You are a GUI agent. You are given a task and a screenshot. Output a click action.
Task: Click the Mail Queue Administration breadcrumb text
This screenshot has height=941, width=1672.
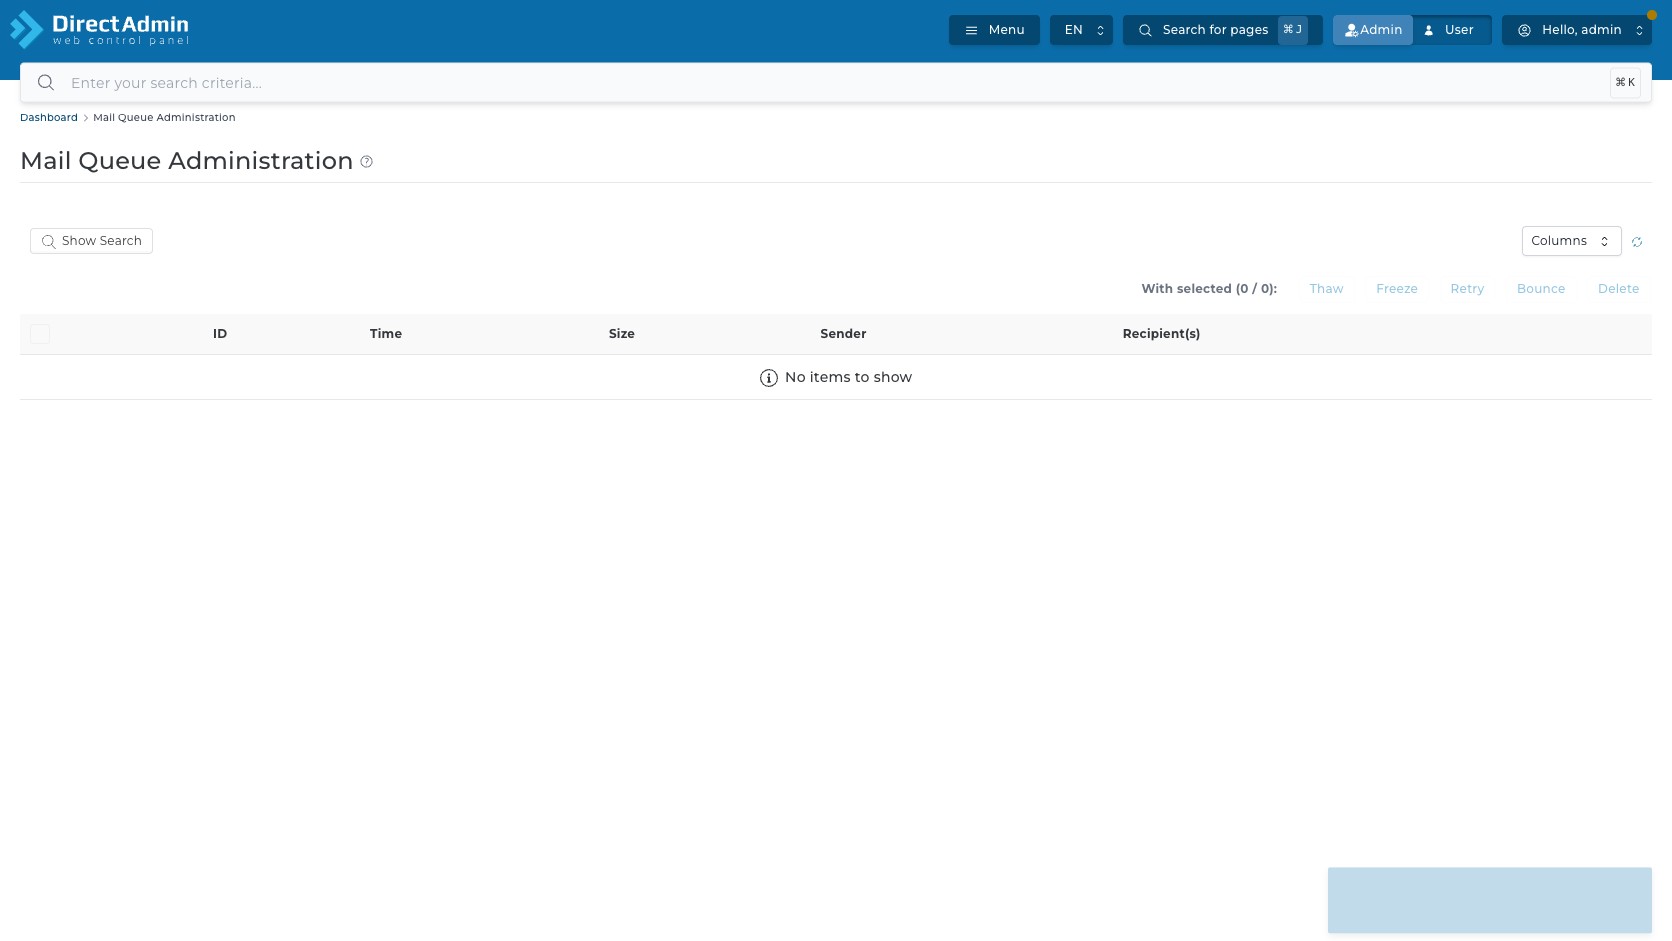(x=164, y=118)
